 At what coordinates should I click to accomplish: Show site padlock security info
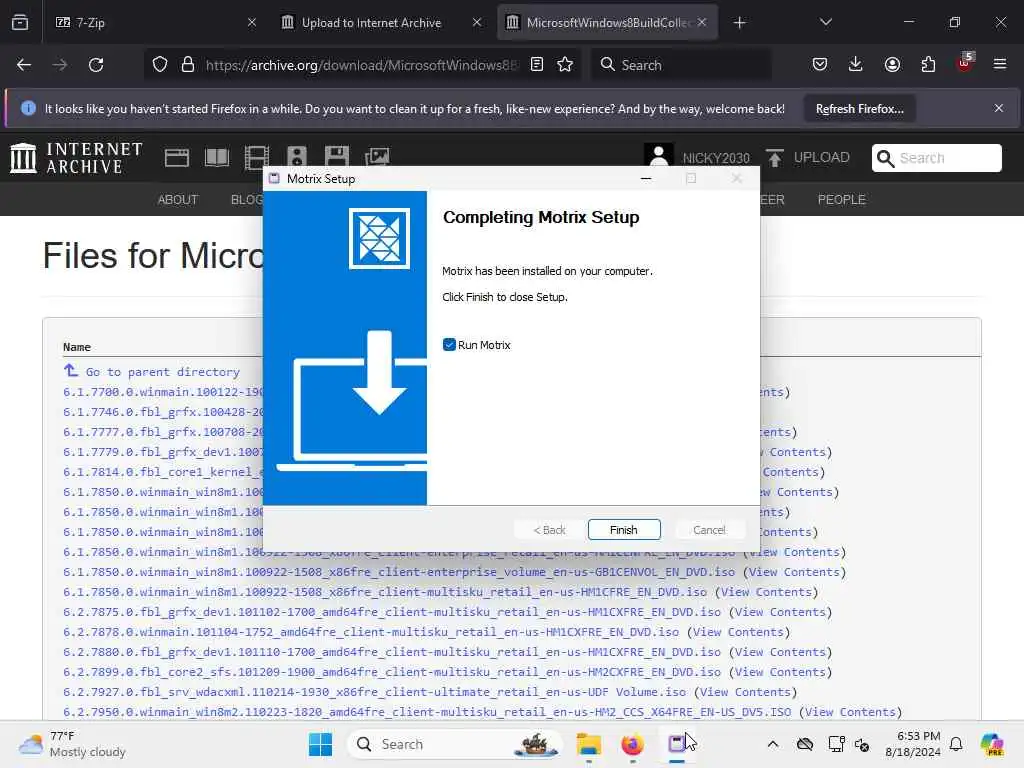point(188,65)
